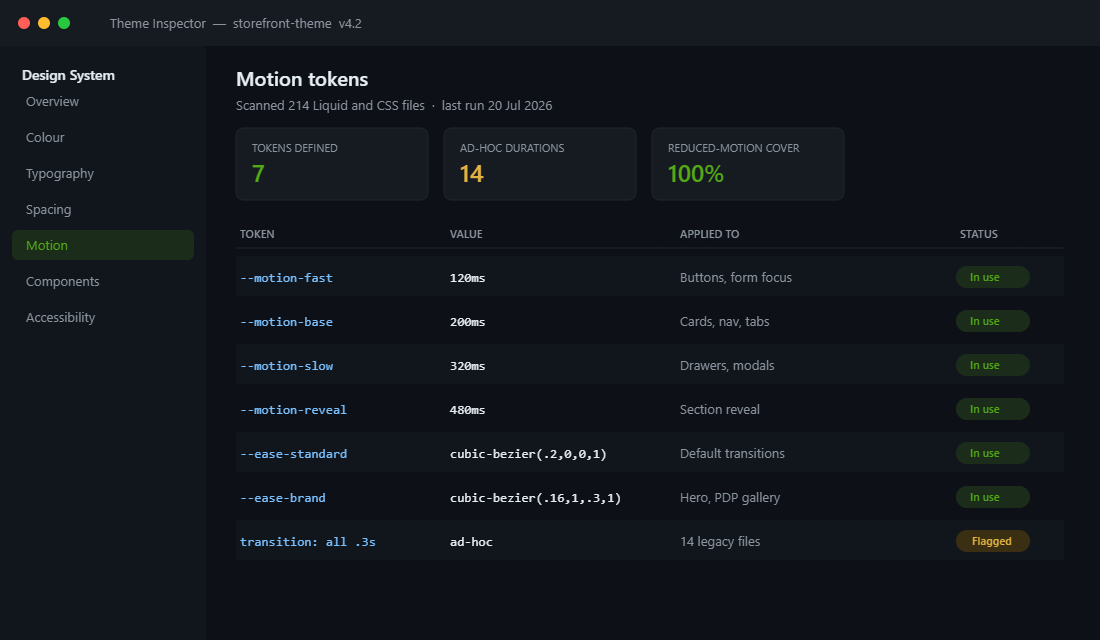Screen dimensions: 1100x640
Task: Click the Tokens Defined card
Action: click(332, 164)
